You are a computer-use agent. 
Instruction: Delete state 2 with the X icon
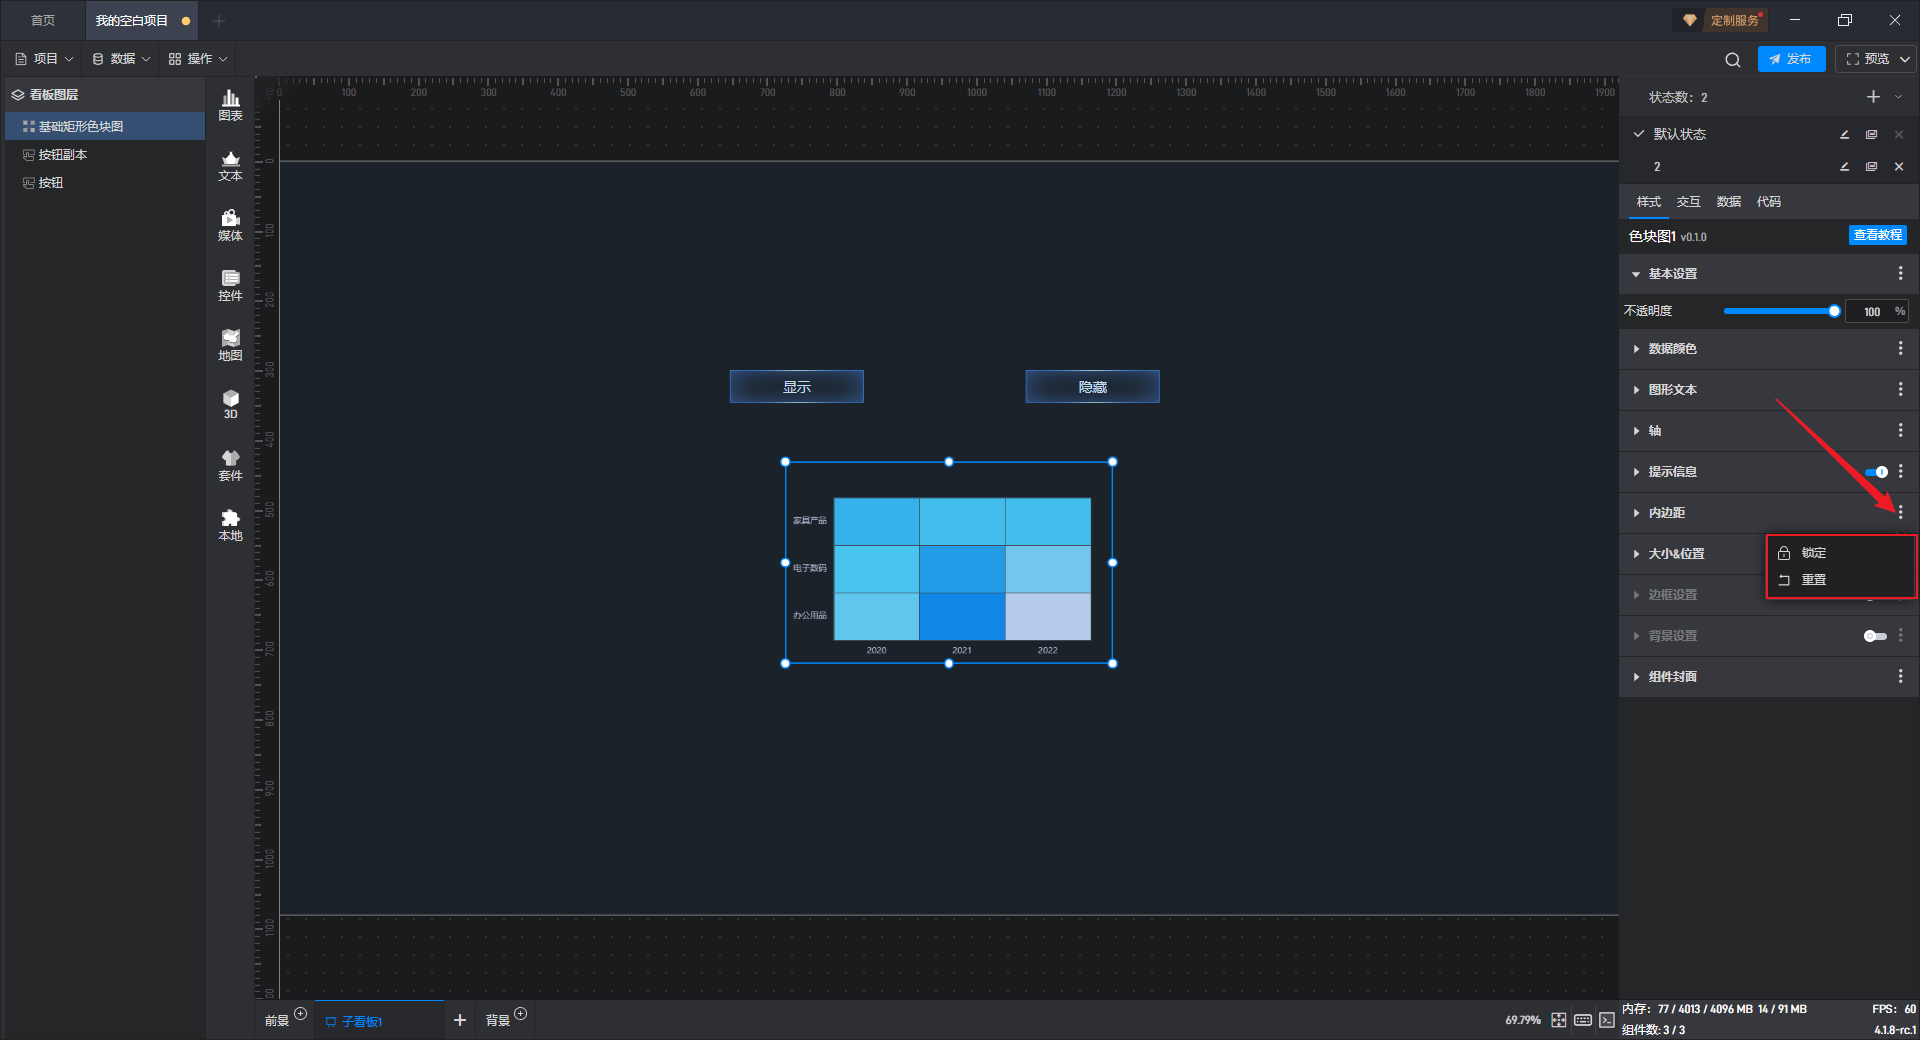(x=1898, y=166)
